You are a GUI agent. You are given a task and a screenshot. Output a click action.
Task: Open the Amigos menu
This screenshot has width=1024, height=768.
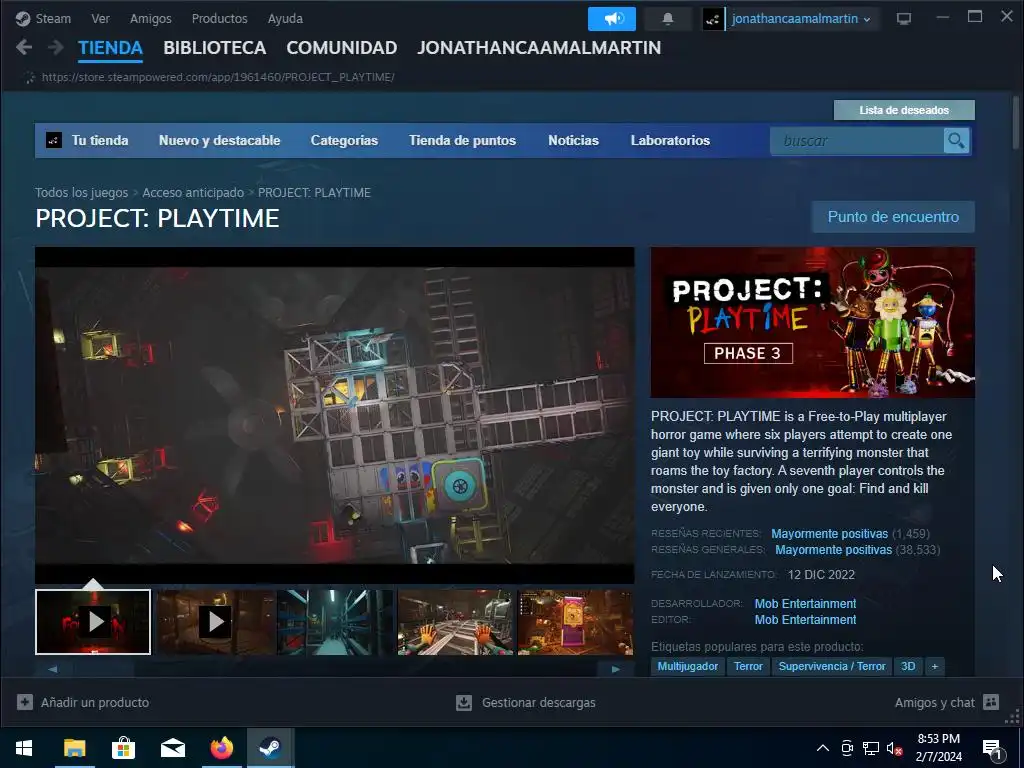point(150,18)
